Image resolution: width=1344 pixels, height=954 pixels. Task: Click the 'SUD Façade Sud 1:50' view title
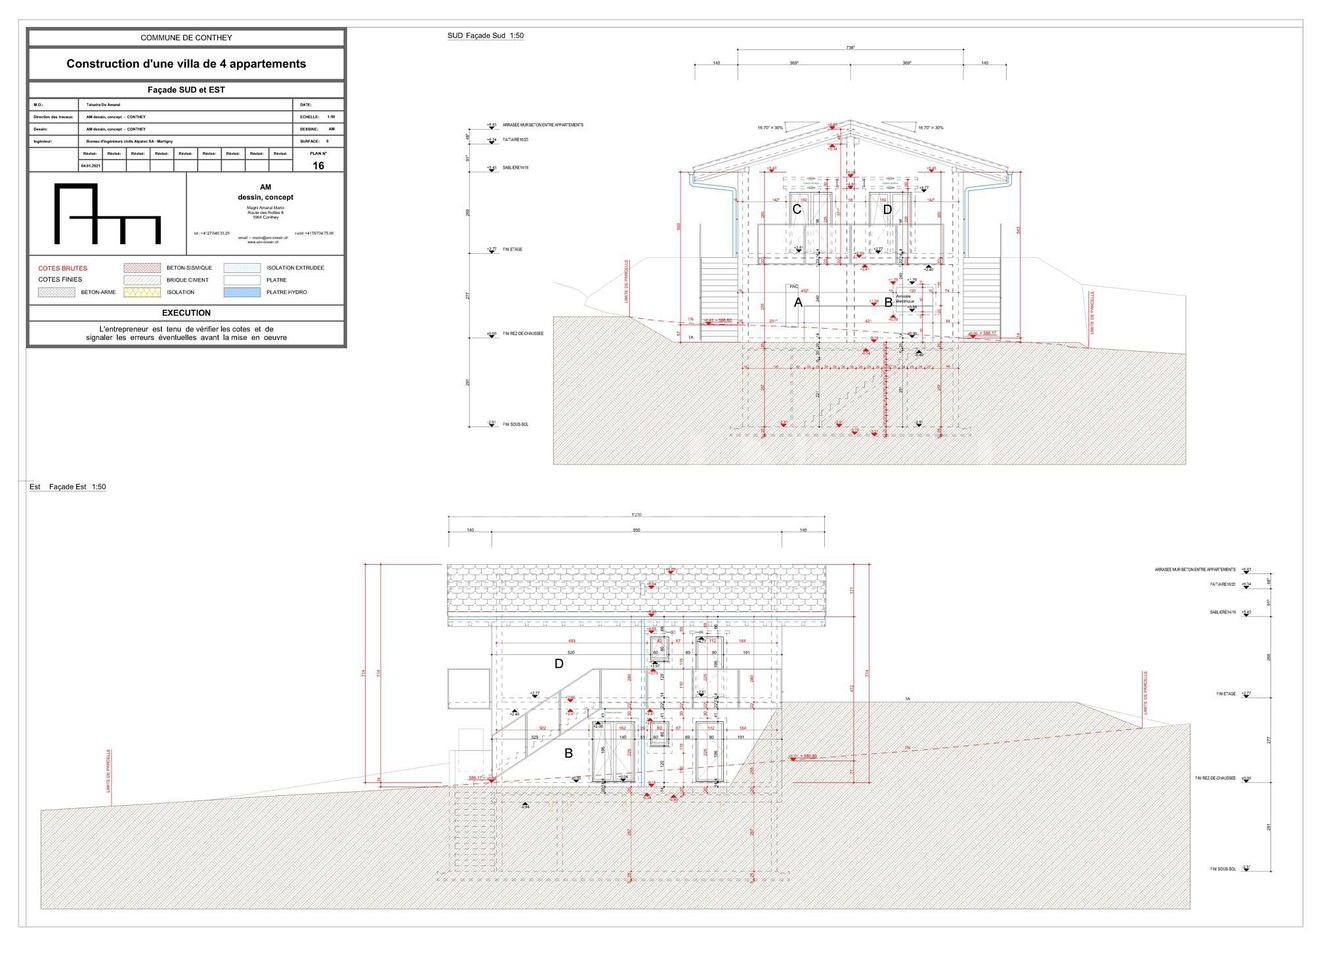click(x=485, y=36)
